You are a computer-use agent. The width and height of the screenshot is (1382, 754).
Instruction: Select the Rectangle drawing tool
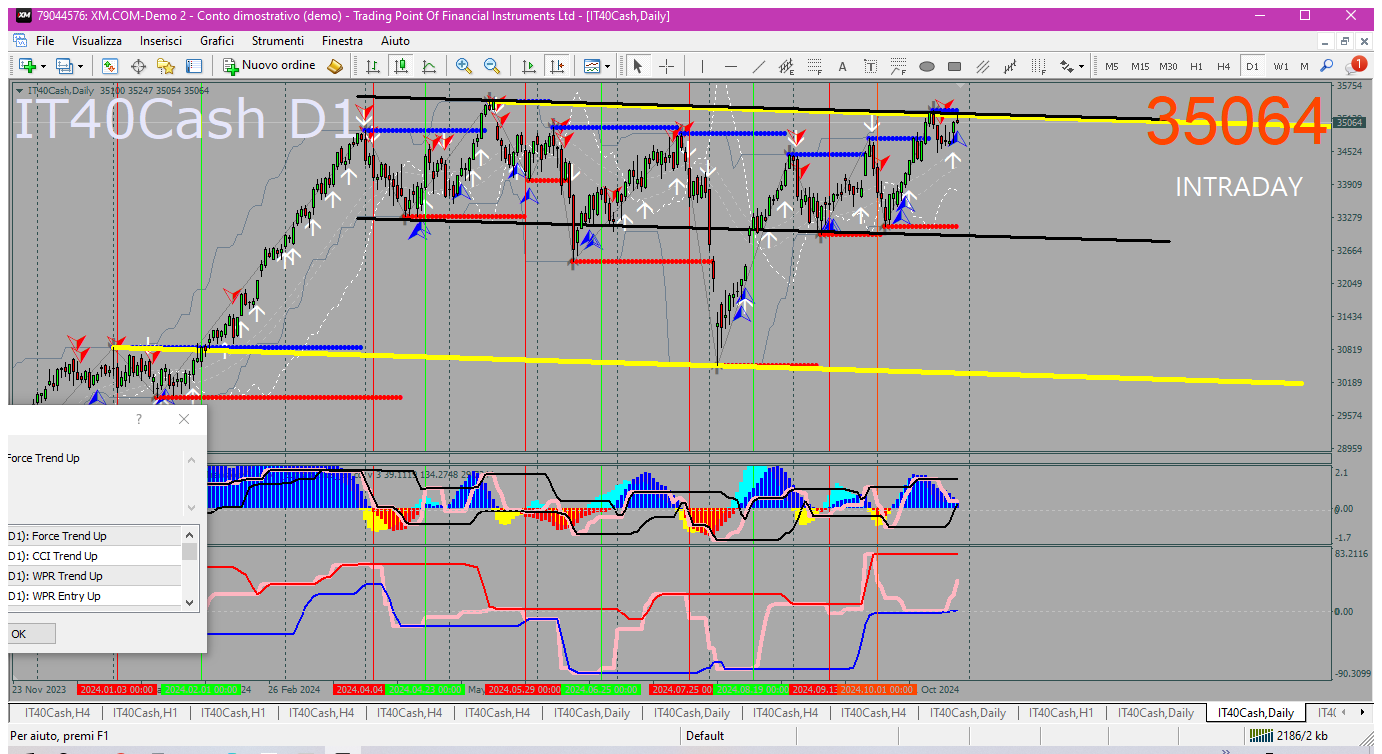click(954, 66)
